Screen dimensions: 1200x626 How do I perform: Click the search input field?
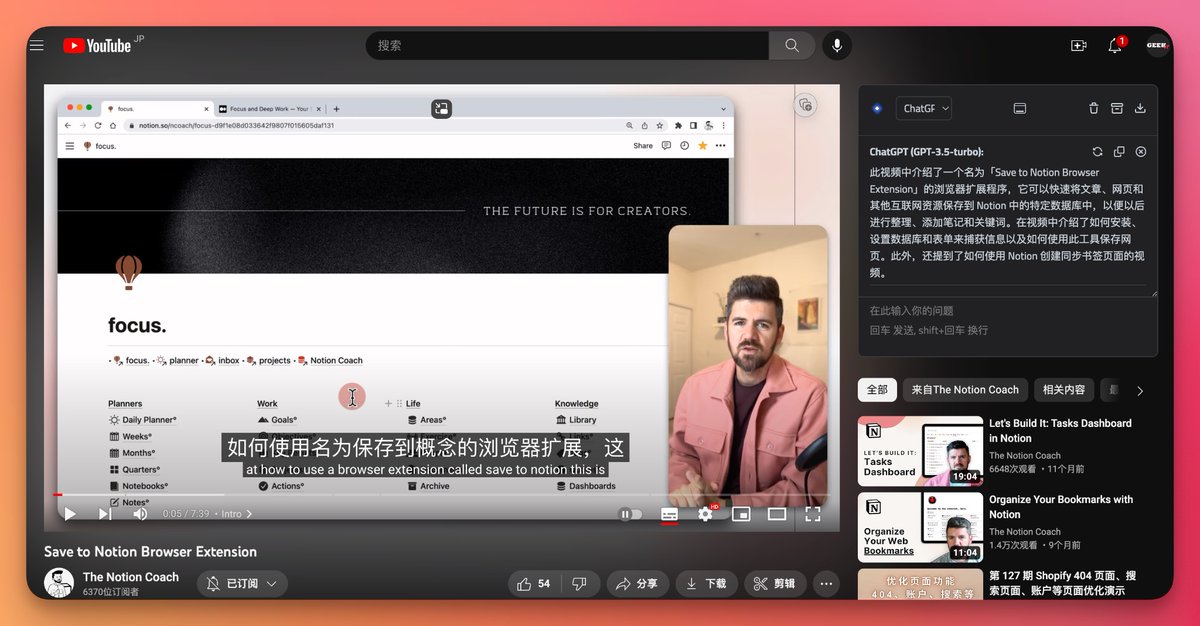point(567,45)
